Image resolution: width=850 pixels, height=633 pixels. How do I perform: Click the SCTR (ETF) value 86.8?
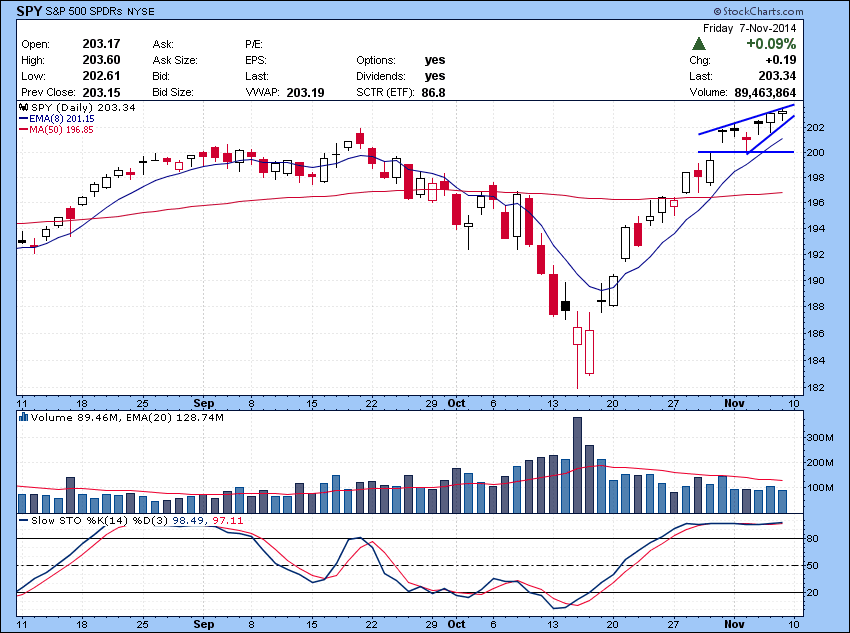433,93
